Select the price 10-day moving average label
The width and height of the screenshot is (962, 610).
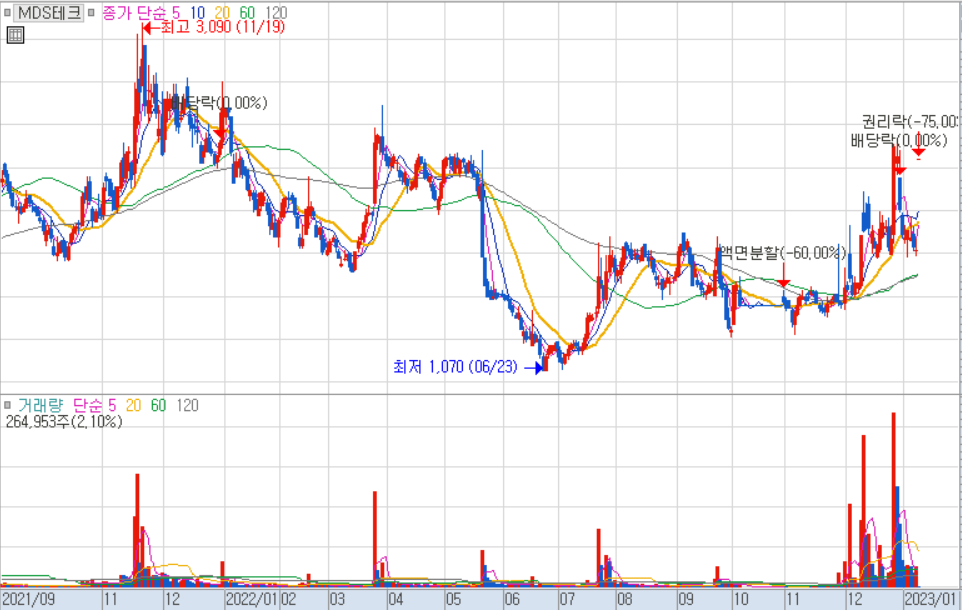(198, 12)
